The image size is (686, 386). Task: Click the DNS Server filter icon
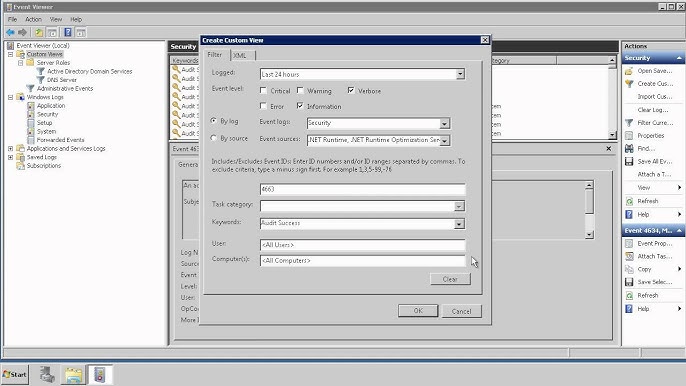41,80
